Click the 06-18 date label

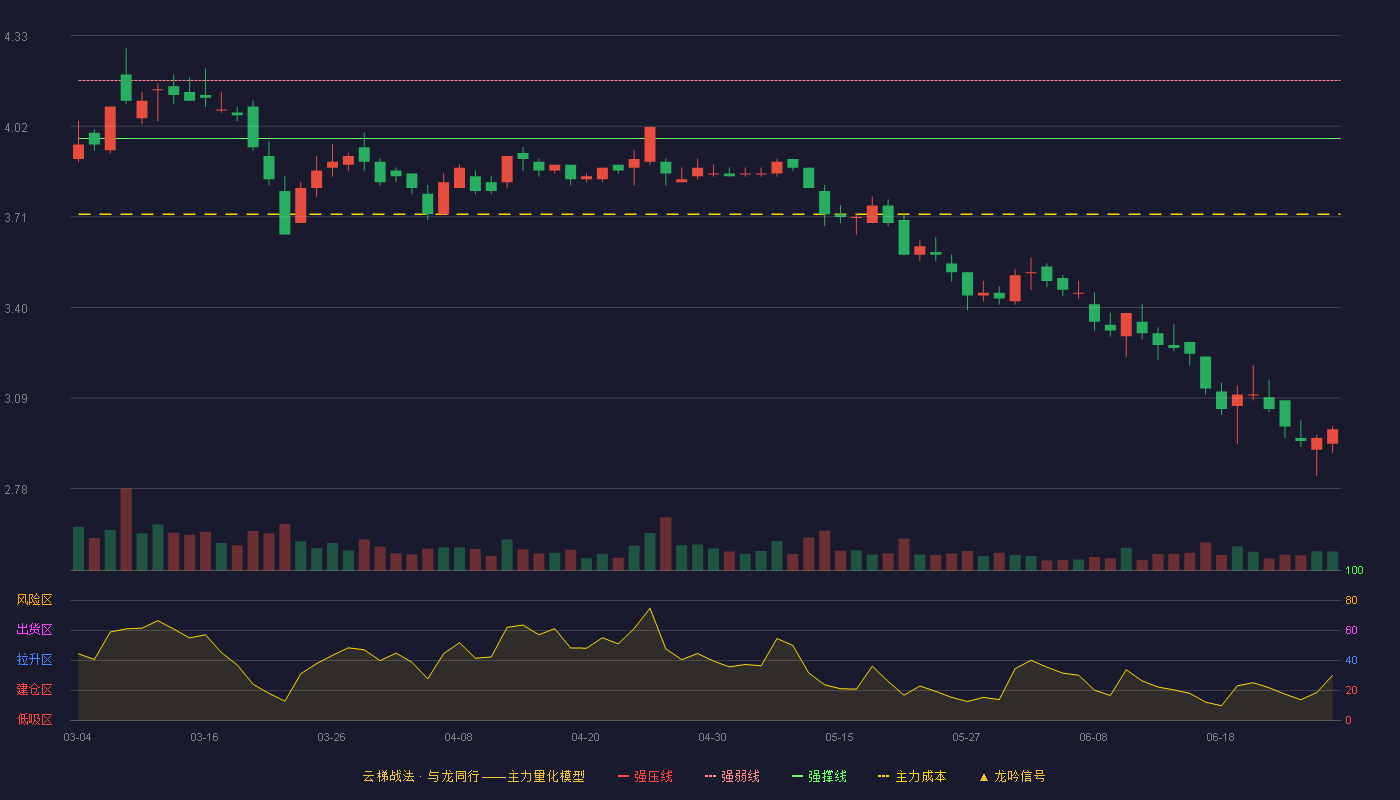1221,737
